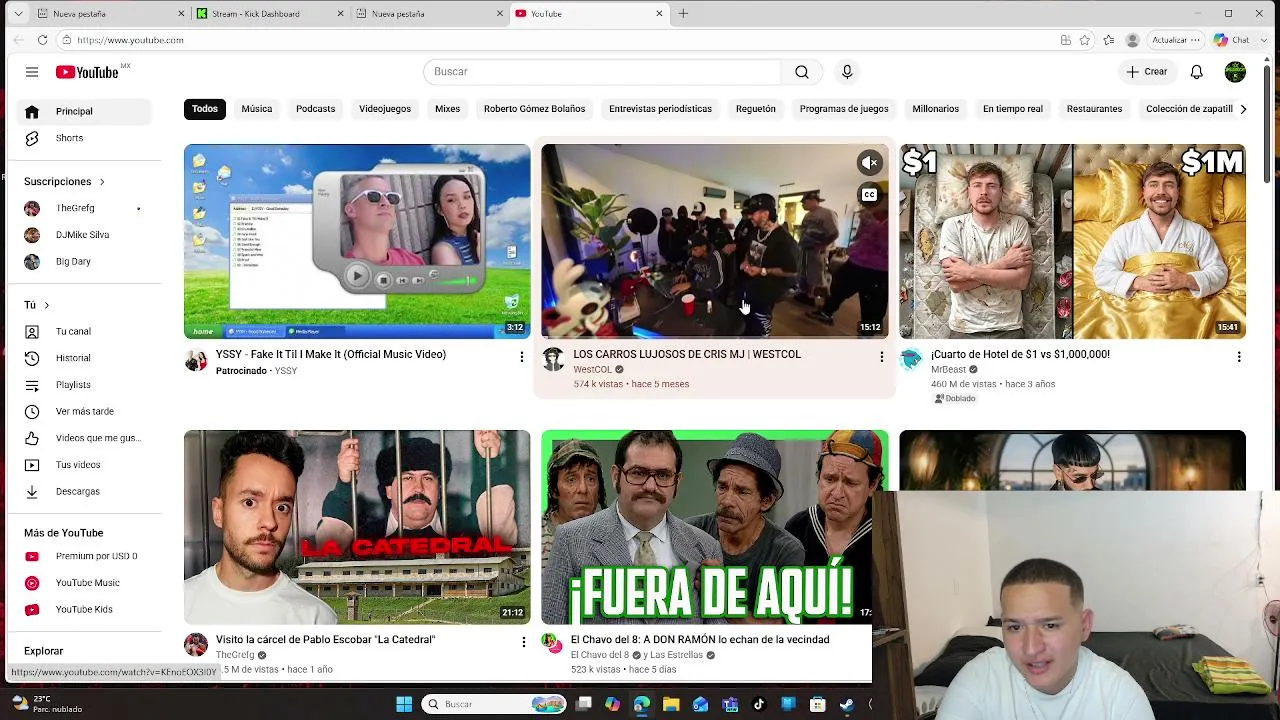Screen dimensions: 1280x720
Task: Click the Crear button
Action: point(1146,72)
